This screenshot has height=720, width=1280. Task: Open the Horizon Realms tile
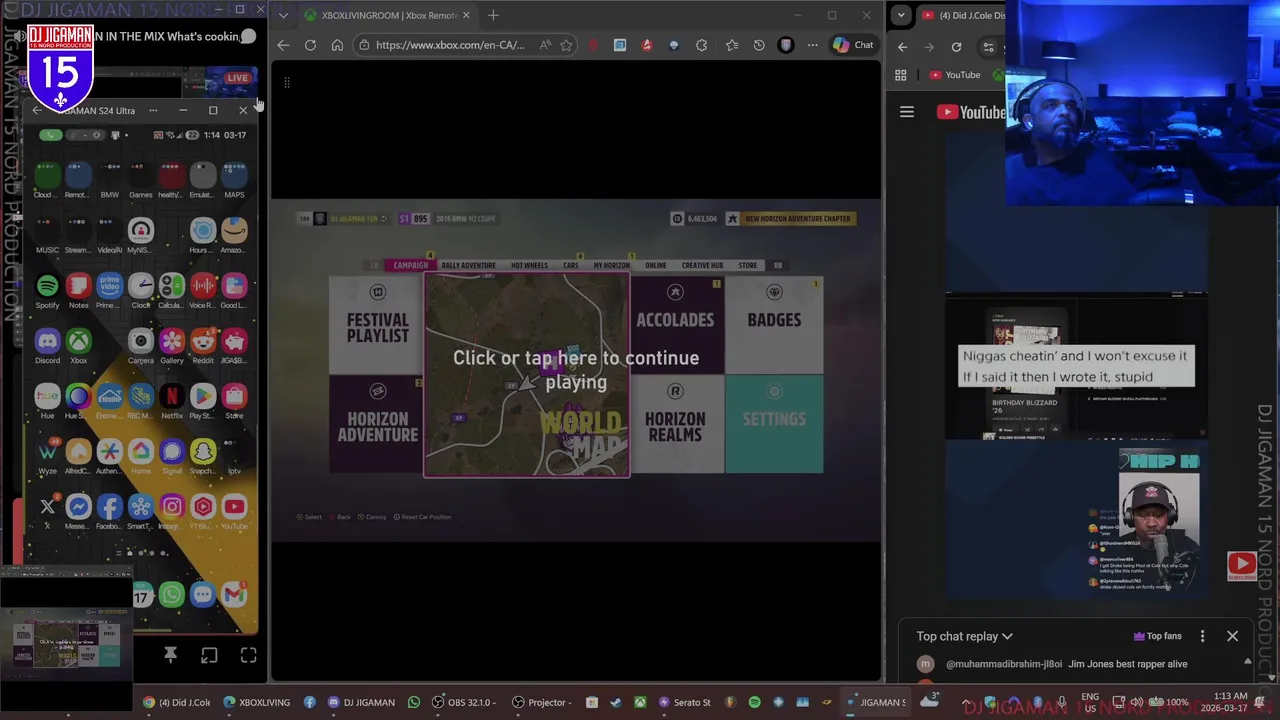[675, 425]
